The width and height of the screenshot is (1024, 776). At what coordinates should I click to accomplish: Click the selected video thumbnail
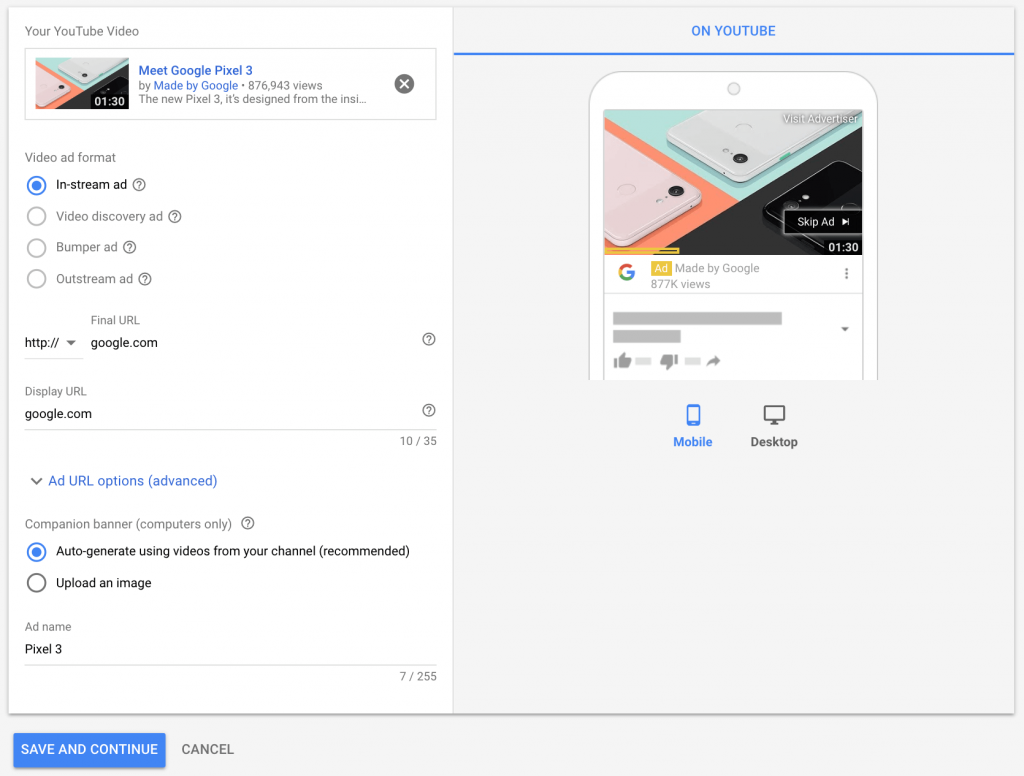pyautogui.click(x=82, y=83)
